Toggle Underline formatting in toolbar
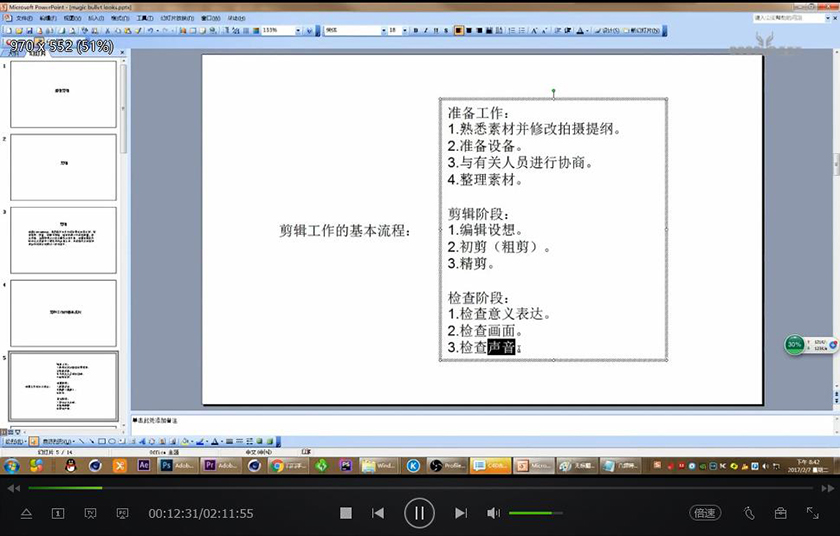Screen dimensions: 840x536 [436, 31]
